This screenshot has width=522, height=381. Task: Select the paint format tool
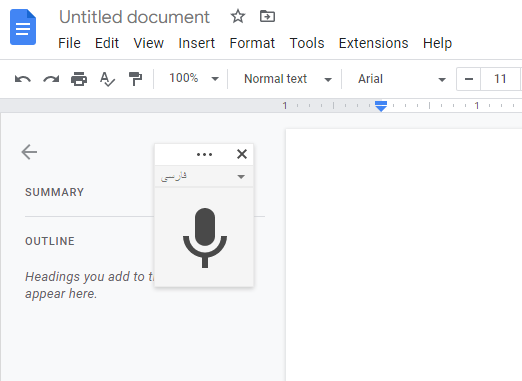tap(135, 79)
